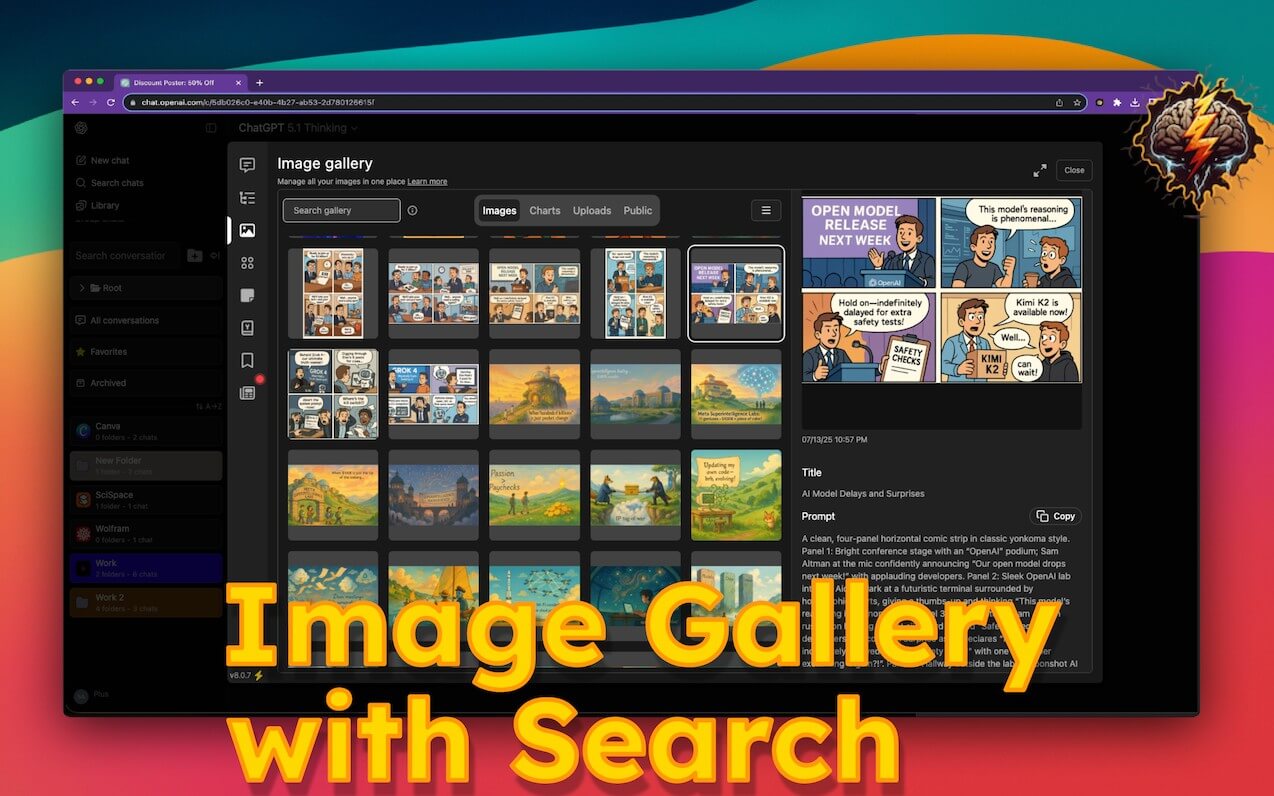This screenshot has height=796, width=1274.
Task: Click the Search conversation field
Action: [124, 255]
